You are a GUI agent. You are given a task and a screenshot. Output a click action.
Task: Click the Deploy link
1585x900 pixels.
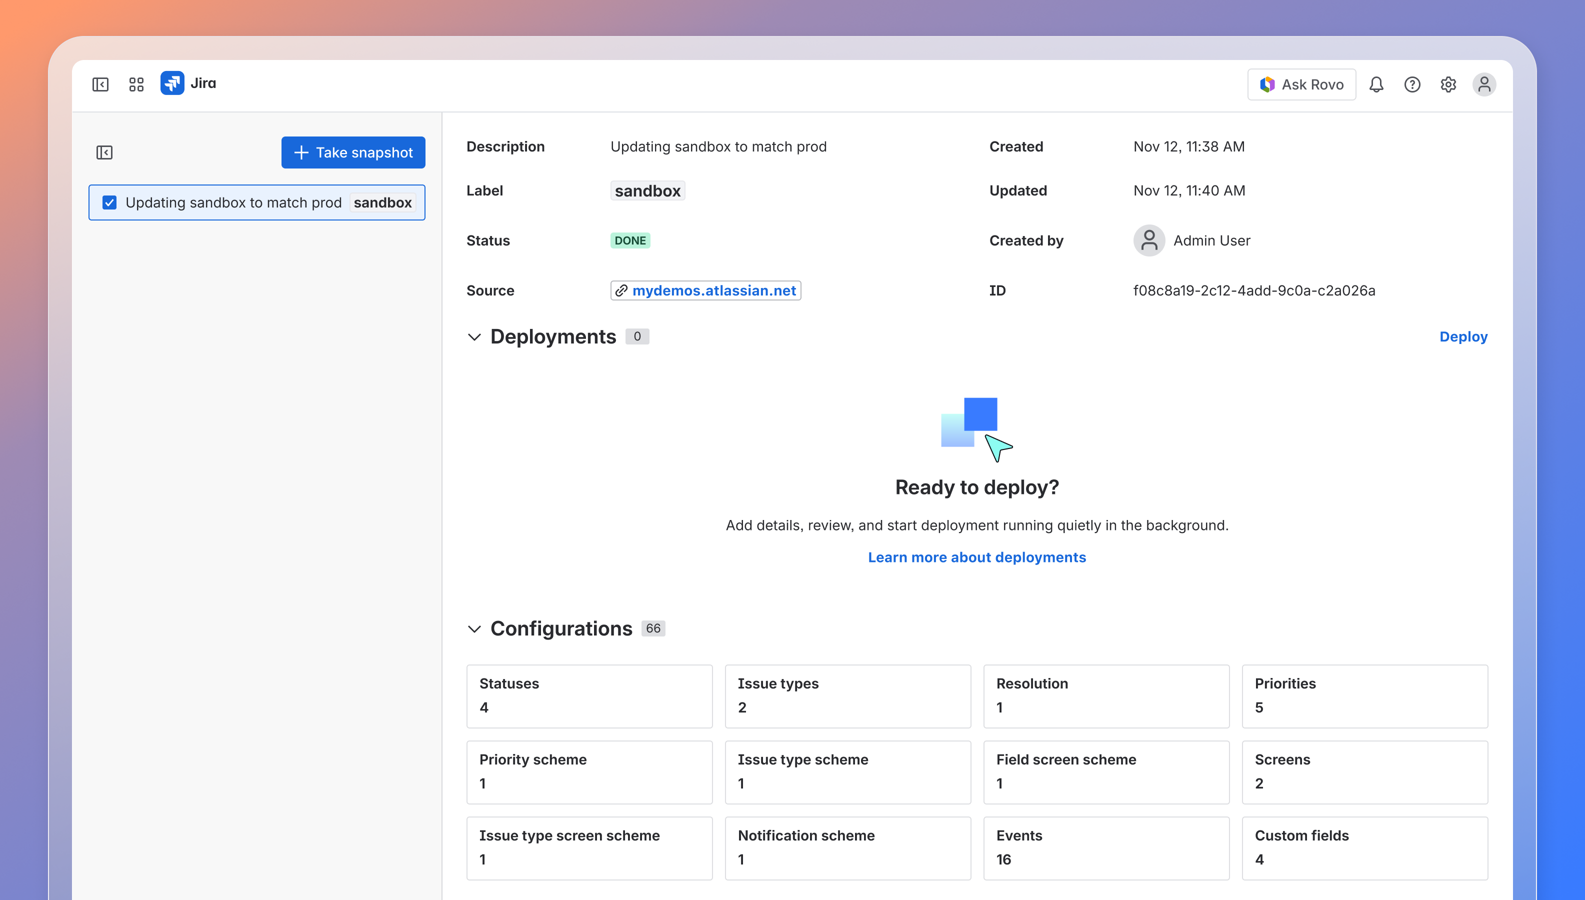tap(1463, 337)
